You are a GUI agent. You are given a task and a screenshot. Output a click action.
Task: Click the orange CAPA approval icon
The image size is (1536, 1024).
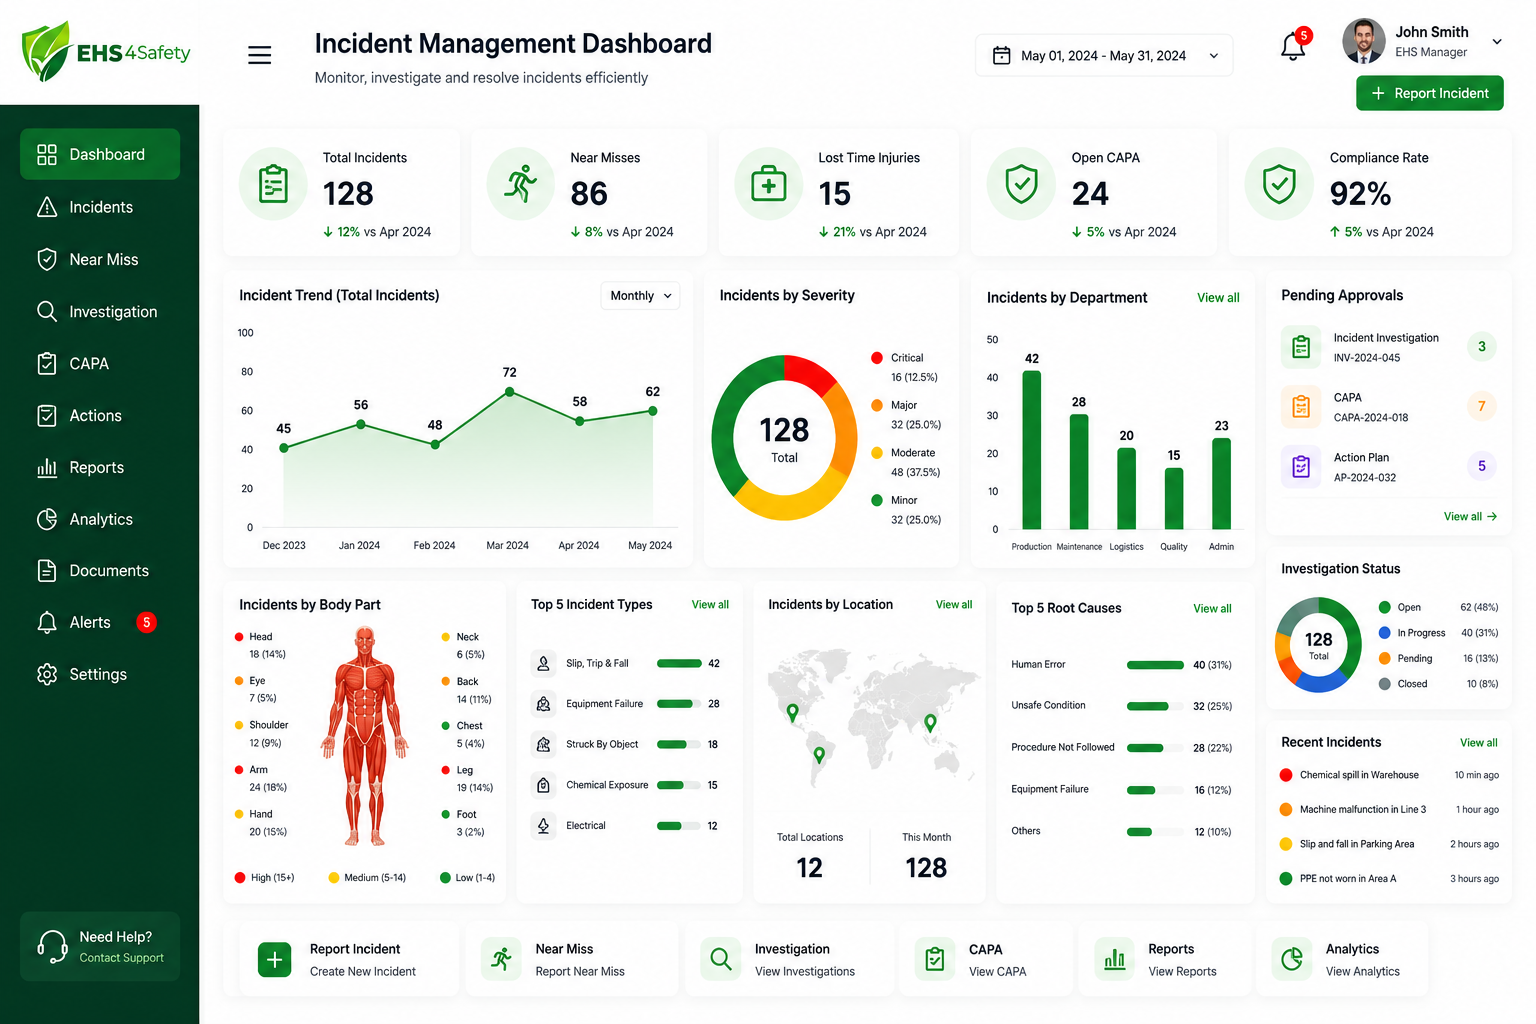point(1301,407)
